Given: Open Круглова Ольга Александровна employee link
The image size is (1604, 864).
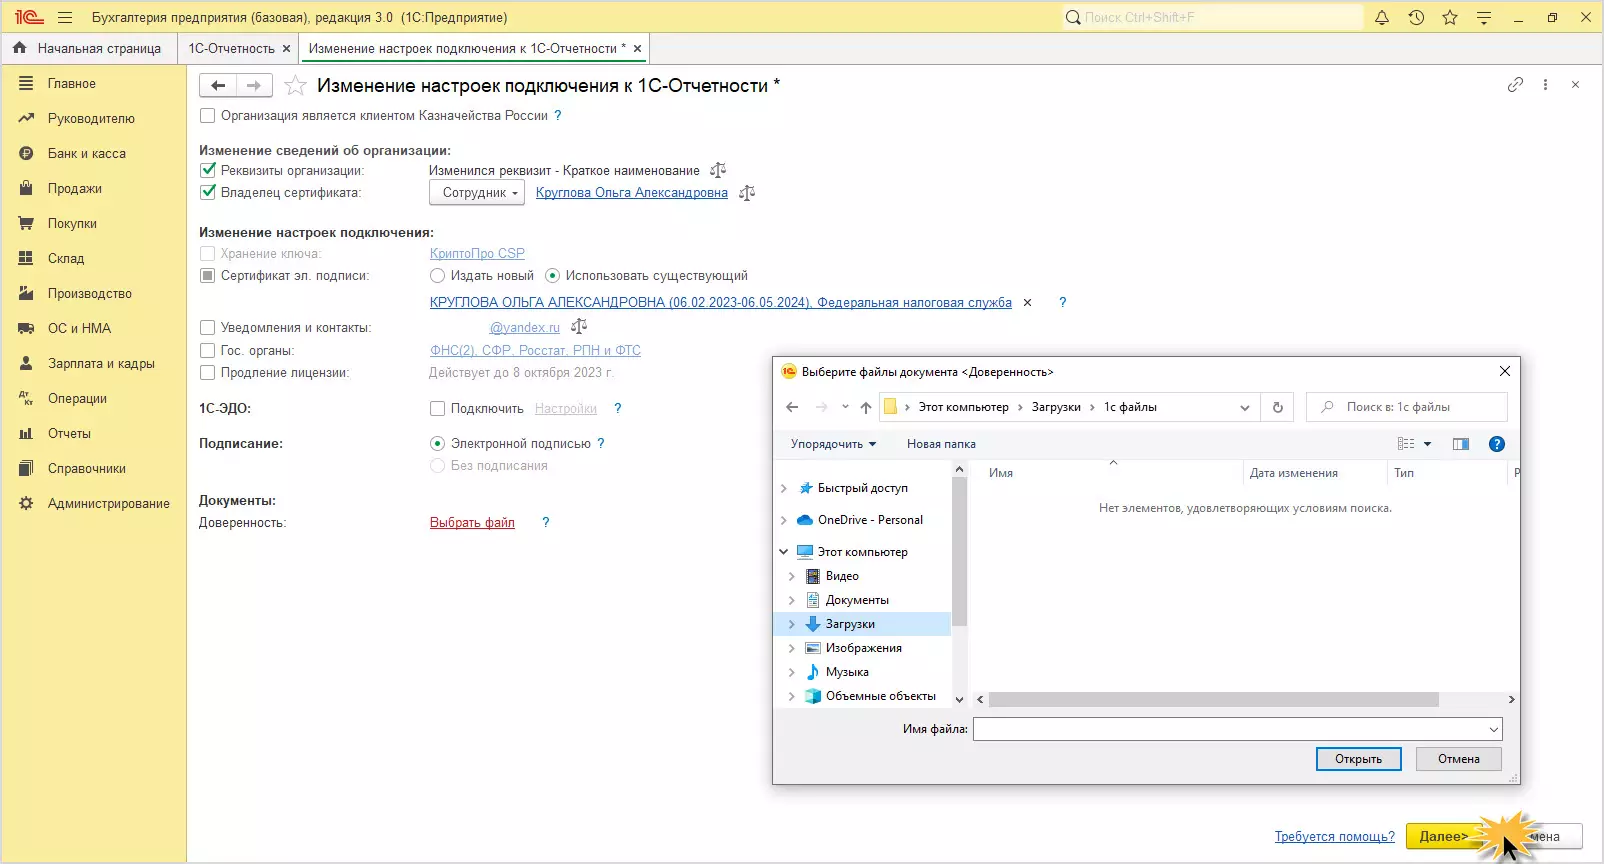Looking at the screenshot, I should point(632,193).
